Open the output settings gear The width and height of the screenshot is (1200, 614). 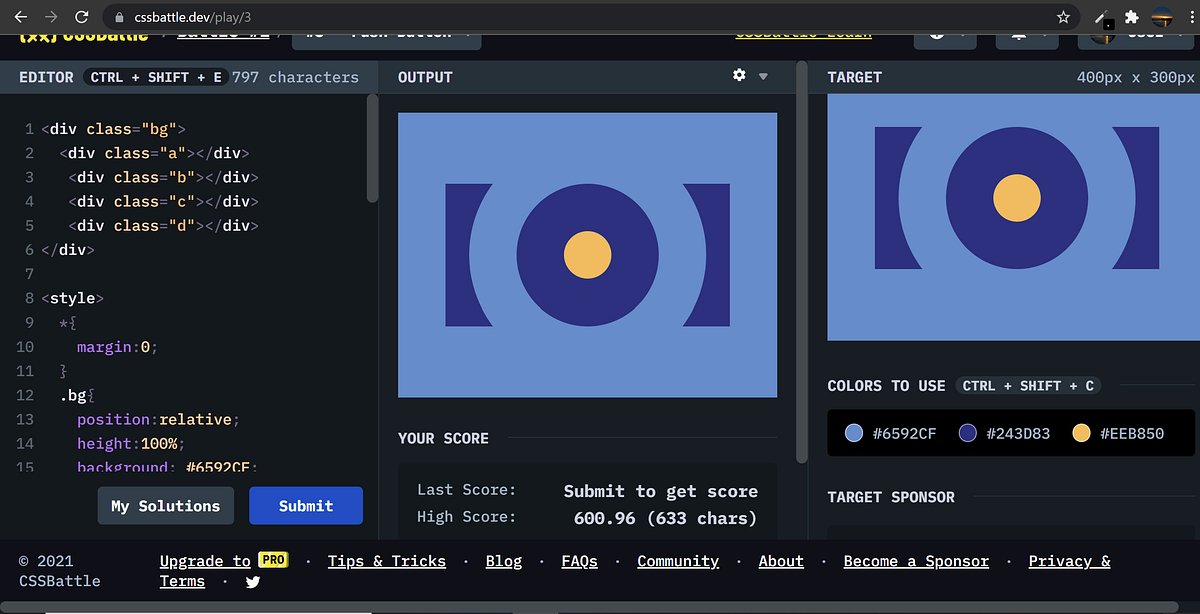pyautogui.click(x=738, y=76)
